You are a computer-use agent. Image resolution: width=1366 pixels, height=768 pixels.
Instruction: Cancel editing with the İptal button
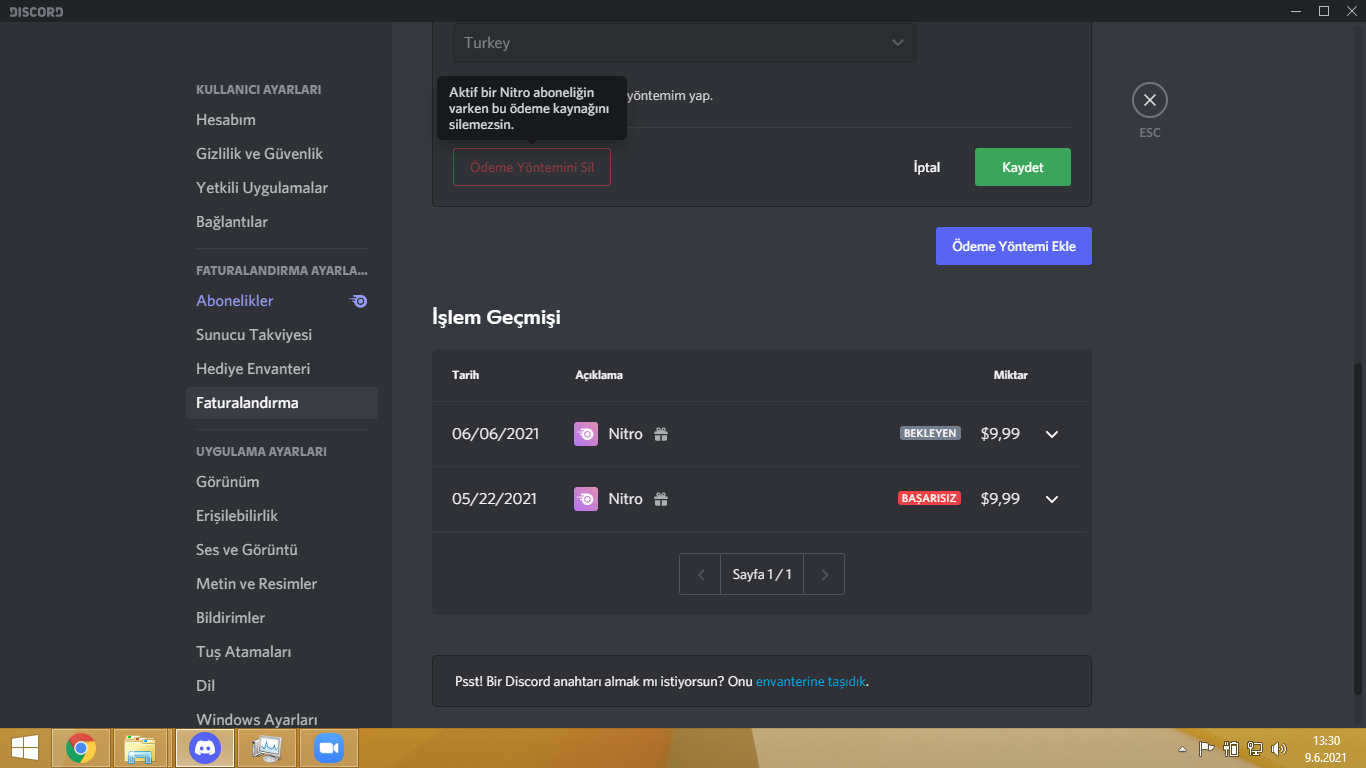pos(927,167)
